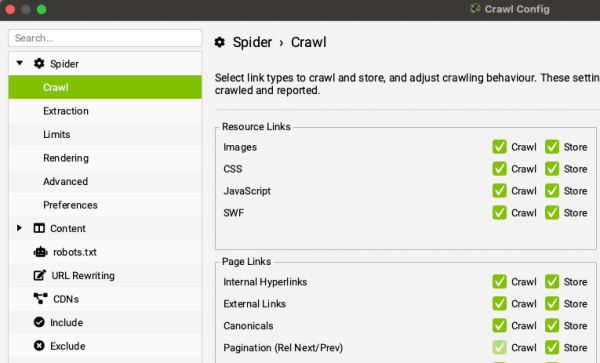Open the Advanced settings
Image resolution: width=600 pixels, height=363 pixels.
tap(105, 181)
